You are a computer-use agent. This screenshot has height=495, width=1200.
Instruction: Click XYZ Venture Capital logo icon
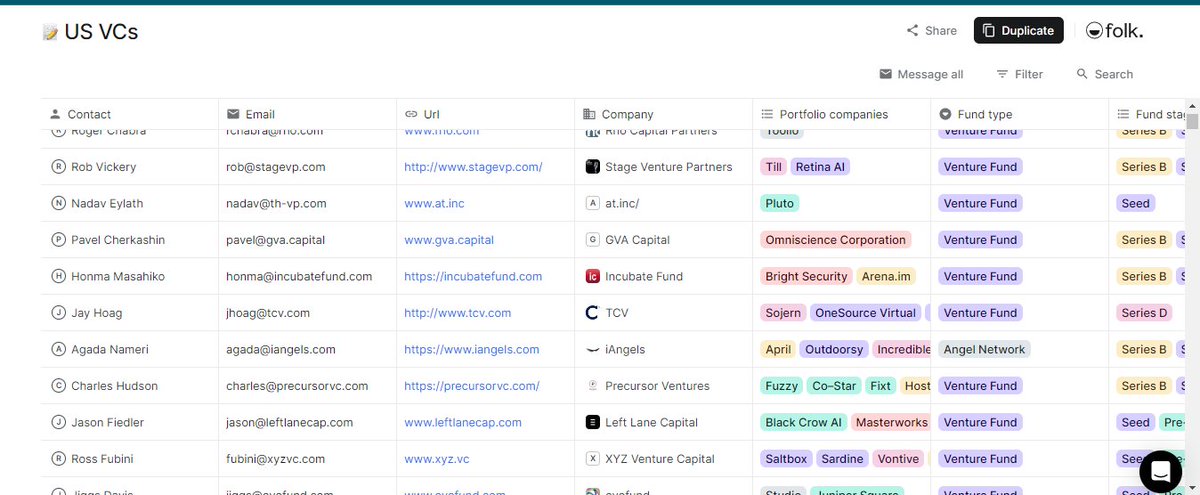[x=592, y=459]
